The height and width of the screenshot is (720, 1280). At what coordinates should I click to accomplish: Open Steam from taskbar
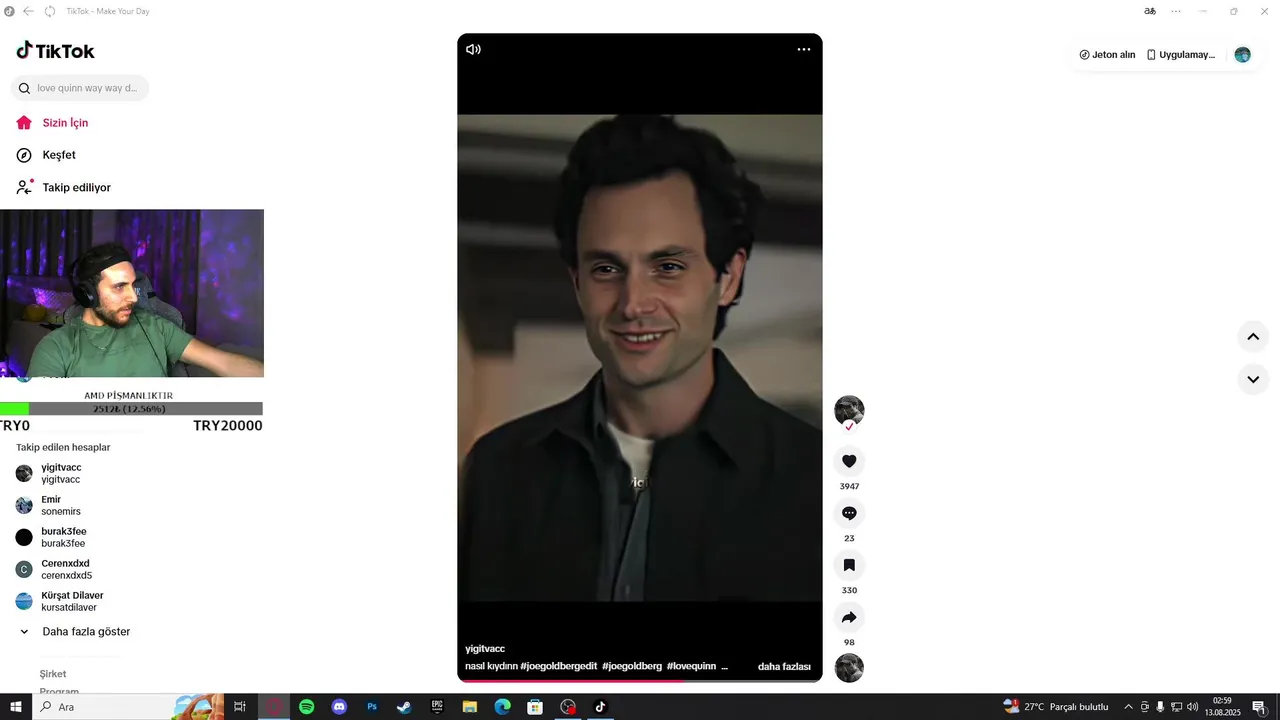coord(404,707)
